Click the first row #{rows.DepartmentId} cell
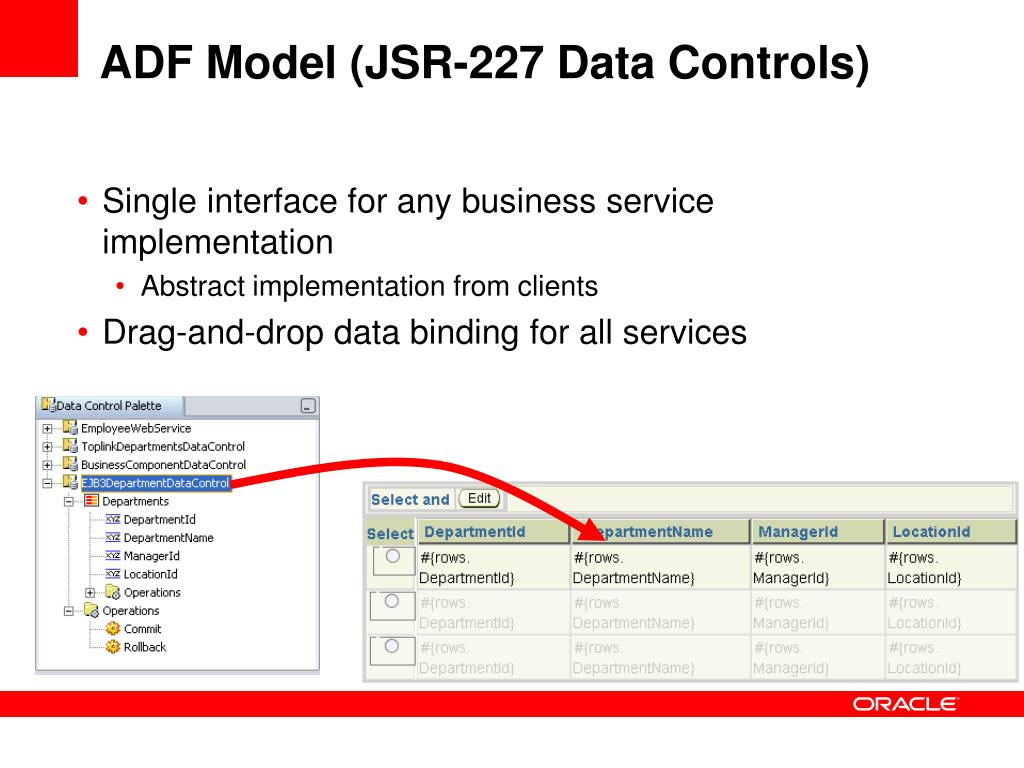Screen dimensions: 1024x768 point(494,568)
